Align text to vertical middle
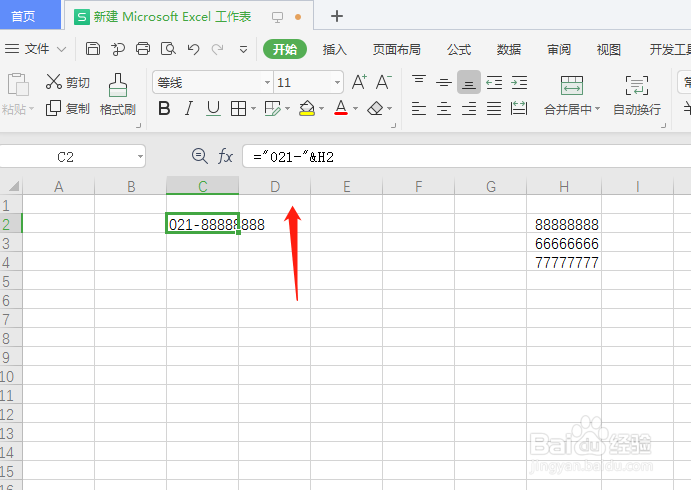This screenshot has width=691, height=490. tap(443, 82)
